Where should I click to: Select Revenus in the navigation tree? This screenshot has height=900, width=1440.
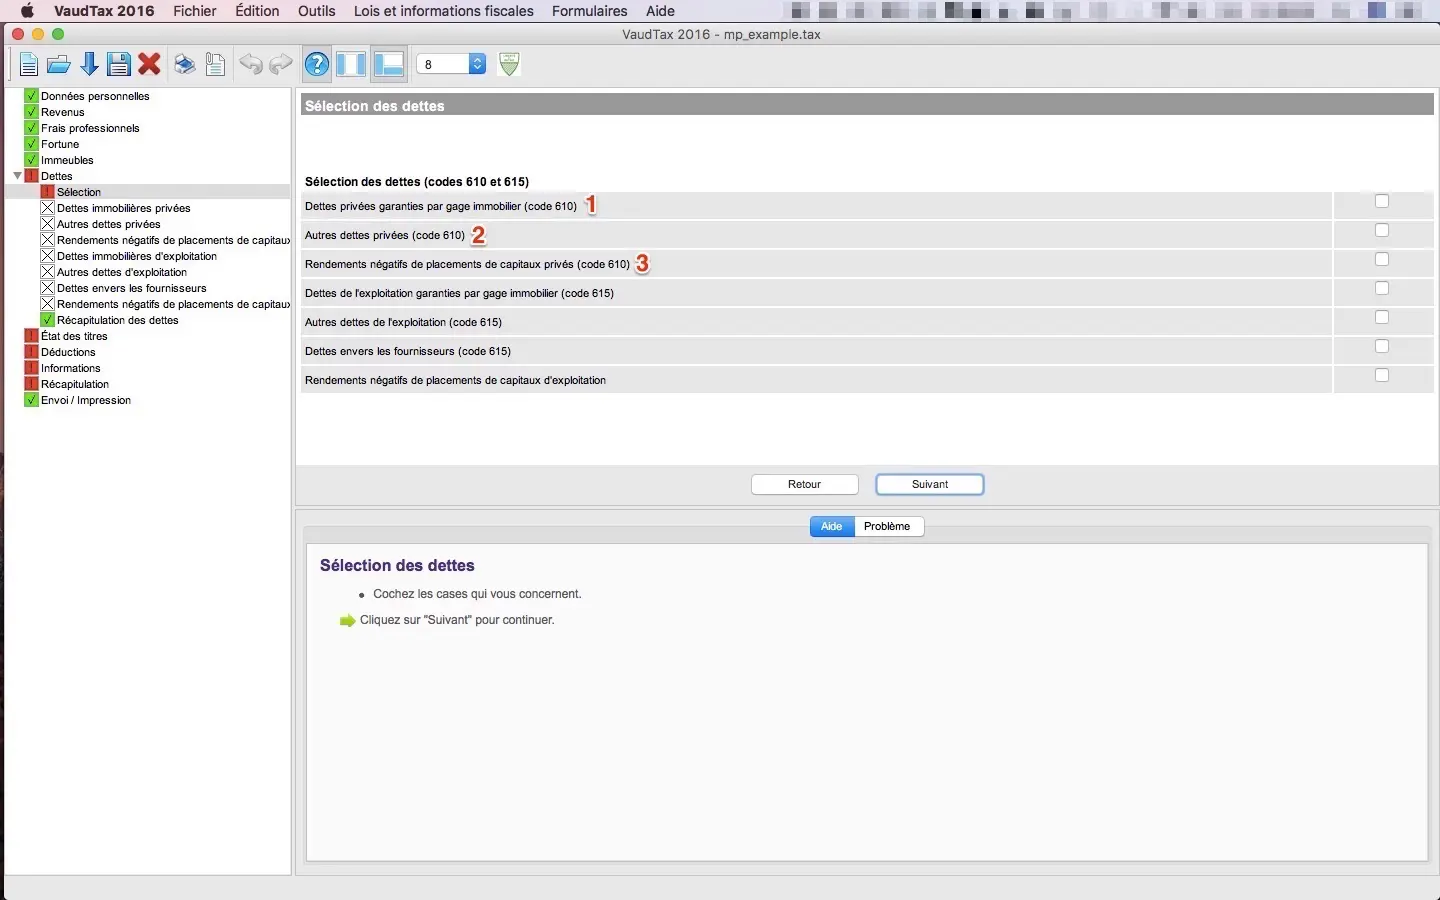63,112
